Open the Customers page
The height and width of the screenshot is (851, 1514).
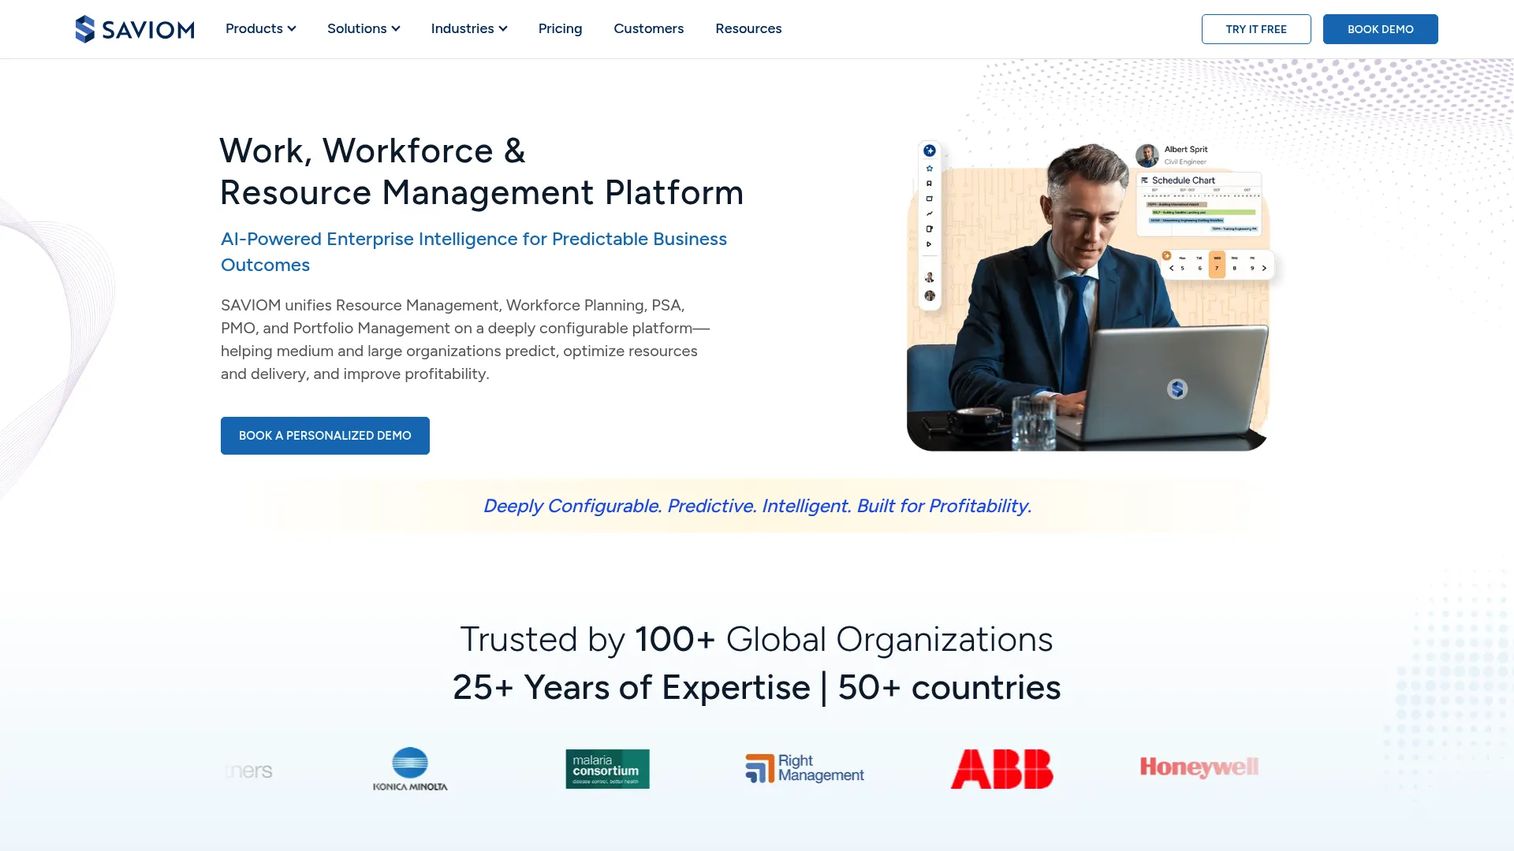[x=648, y=29]
